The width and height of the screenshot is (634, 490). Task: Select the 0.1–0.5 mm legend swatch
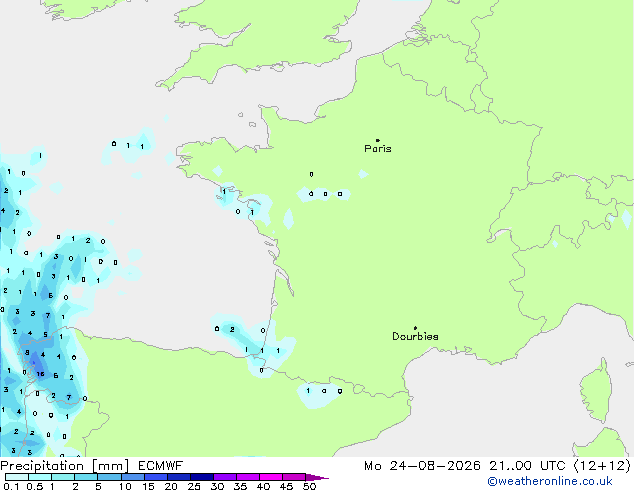tap(17, 477)
